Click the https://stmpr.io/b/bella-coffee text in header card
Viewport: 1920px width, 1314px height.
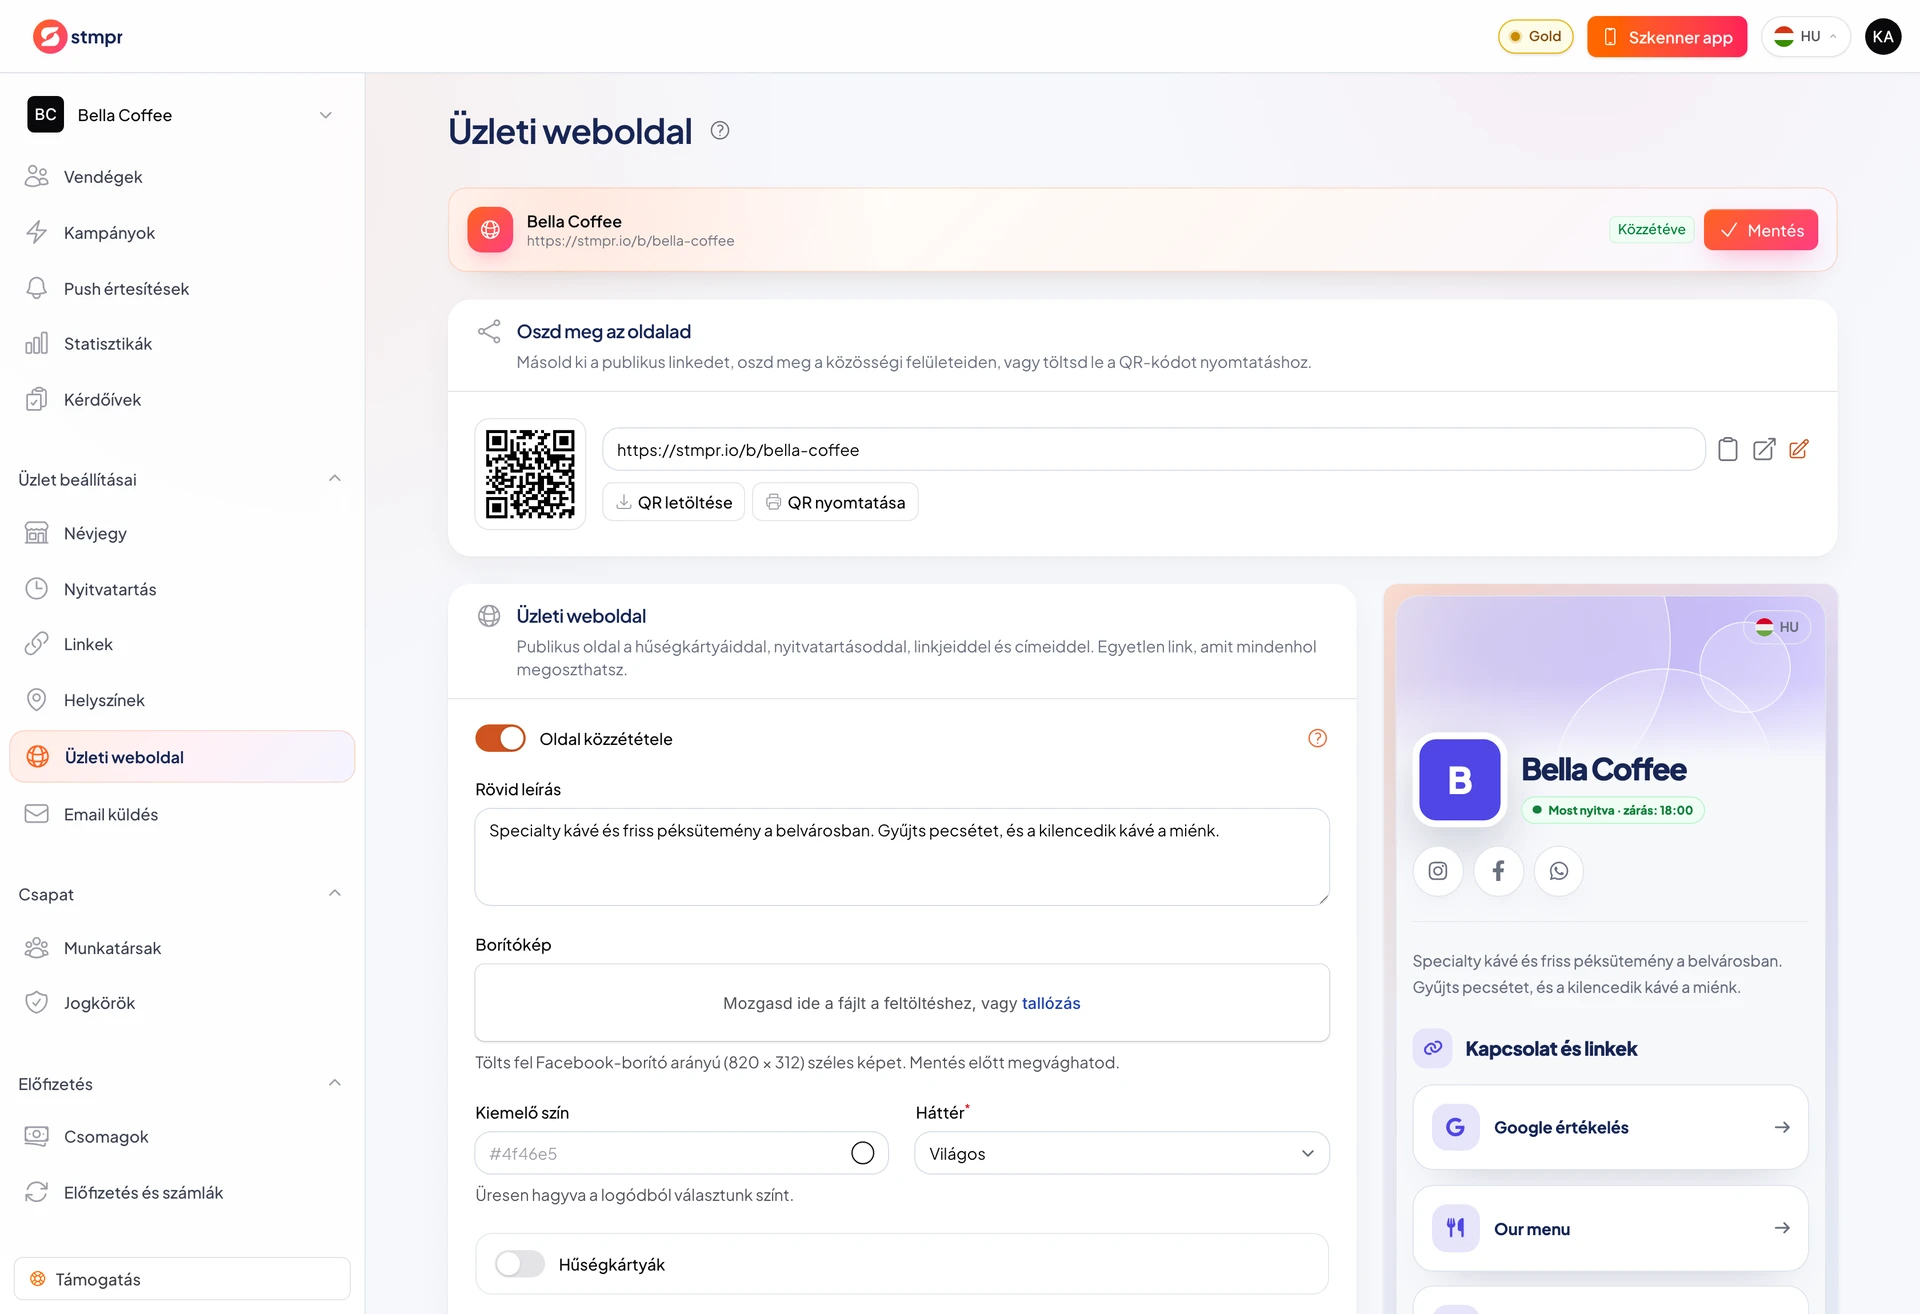[630, 241]
